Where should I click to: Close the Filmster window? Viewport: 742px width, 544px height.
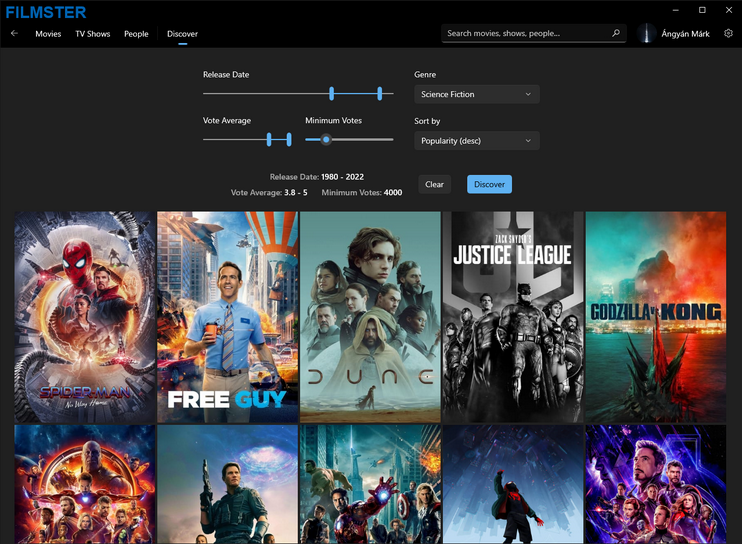[729, 10]
